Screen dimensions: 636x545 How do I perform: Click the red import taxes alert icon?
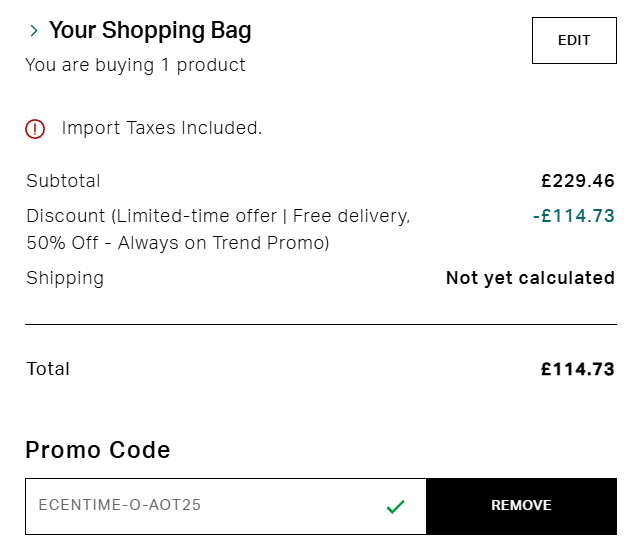(x=35, y=128)
